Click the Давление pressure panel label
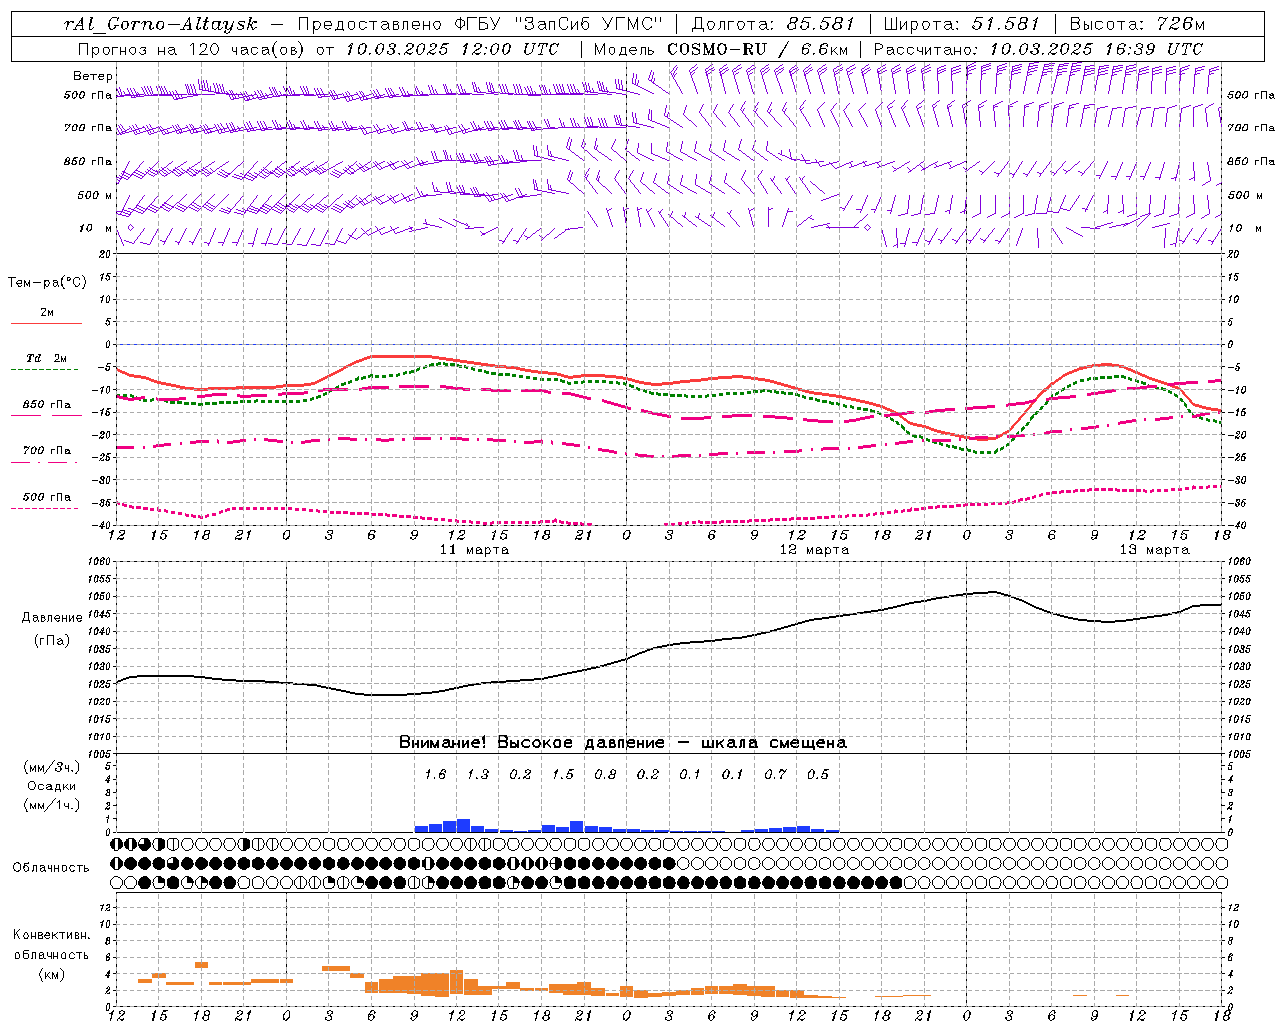The height and width of the screenshot is (1024, 1280). (52, 618)
